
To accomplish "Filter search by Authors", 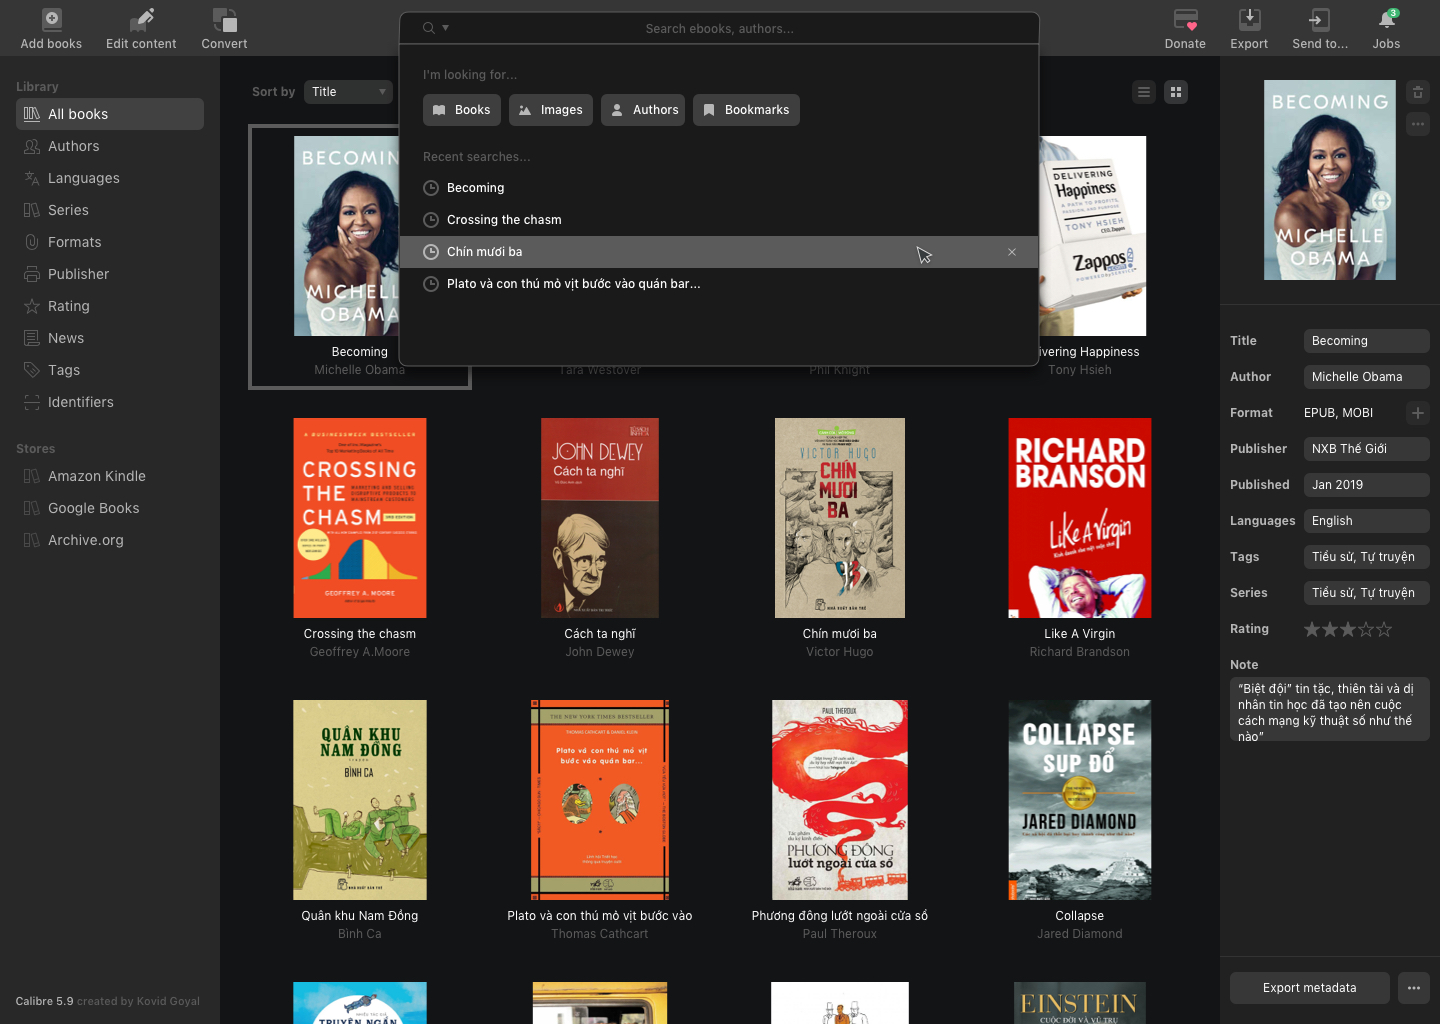I will pos(643,110).
